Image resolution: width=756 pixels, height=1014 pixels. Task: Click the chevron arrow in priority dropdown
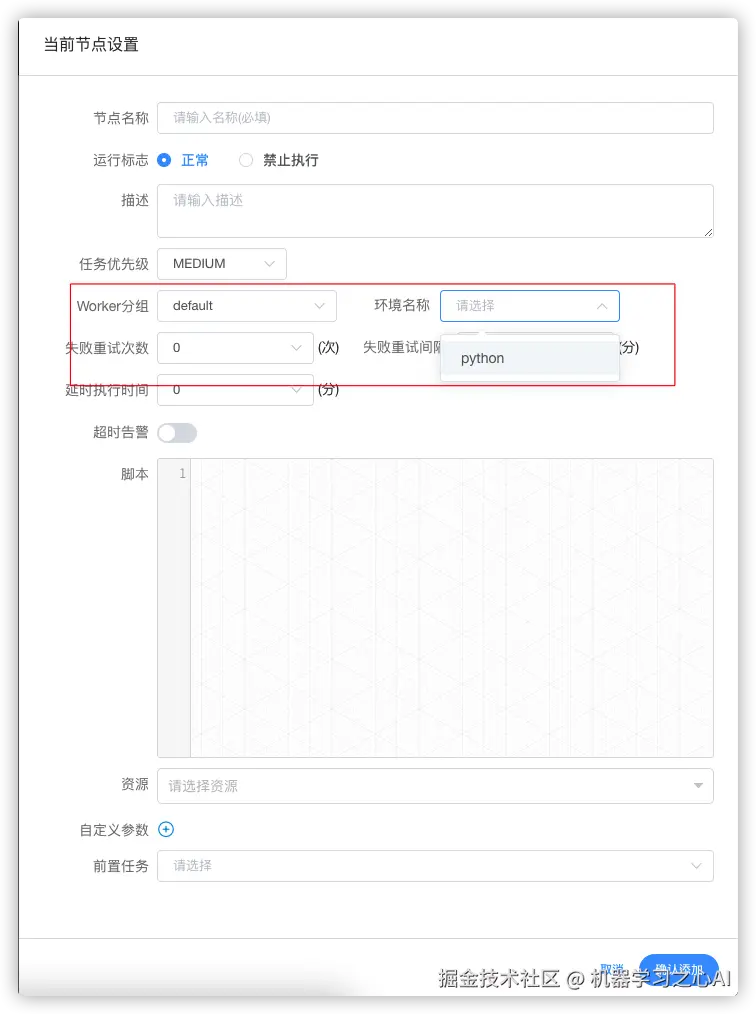coord(270,264)
